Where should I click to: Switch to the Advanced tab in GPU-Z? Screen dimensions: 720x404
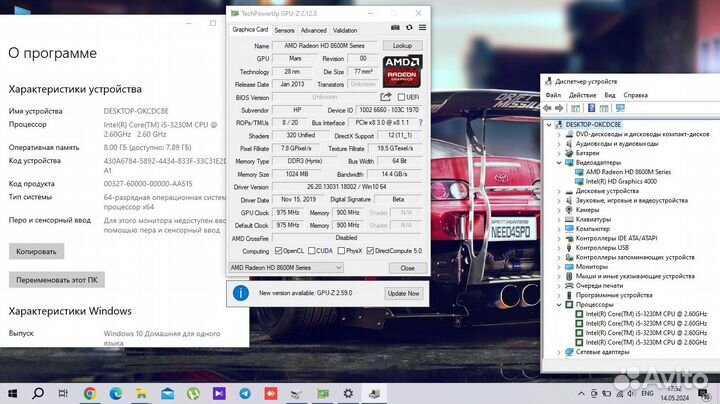point(314,30)
